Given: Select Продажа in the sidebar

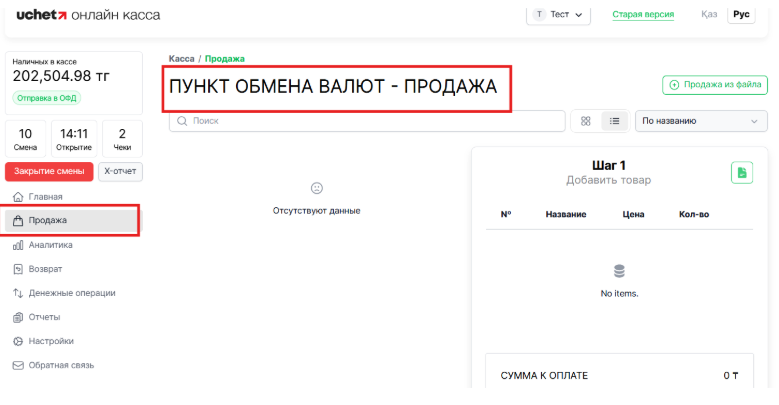Looking at the screenshot, I should click(72, 221).
